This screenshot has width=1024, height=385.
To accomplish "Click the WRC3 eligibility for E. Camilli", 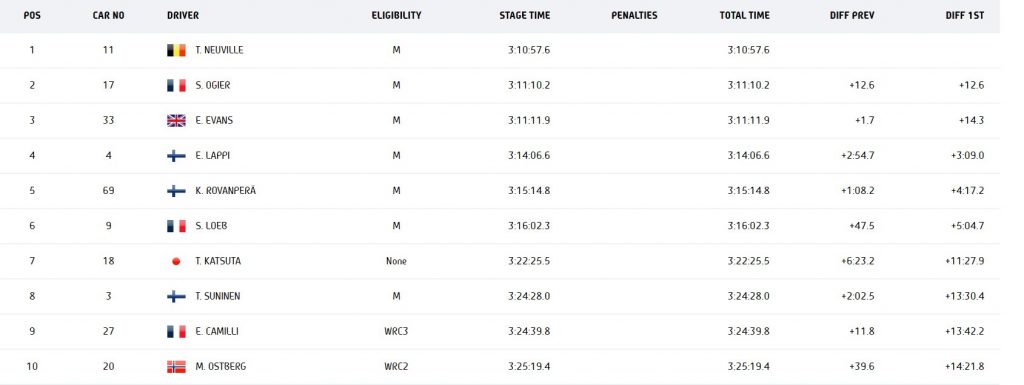I will point(396,331).
